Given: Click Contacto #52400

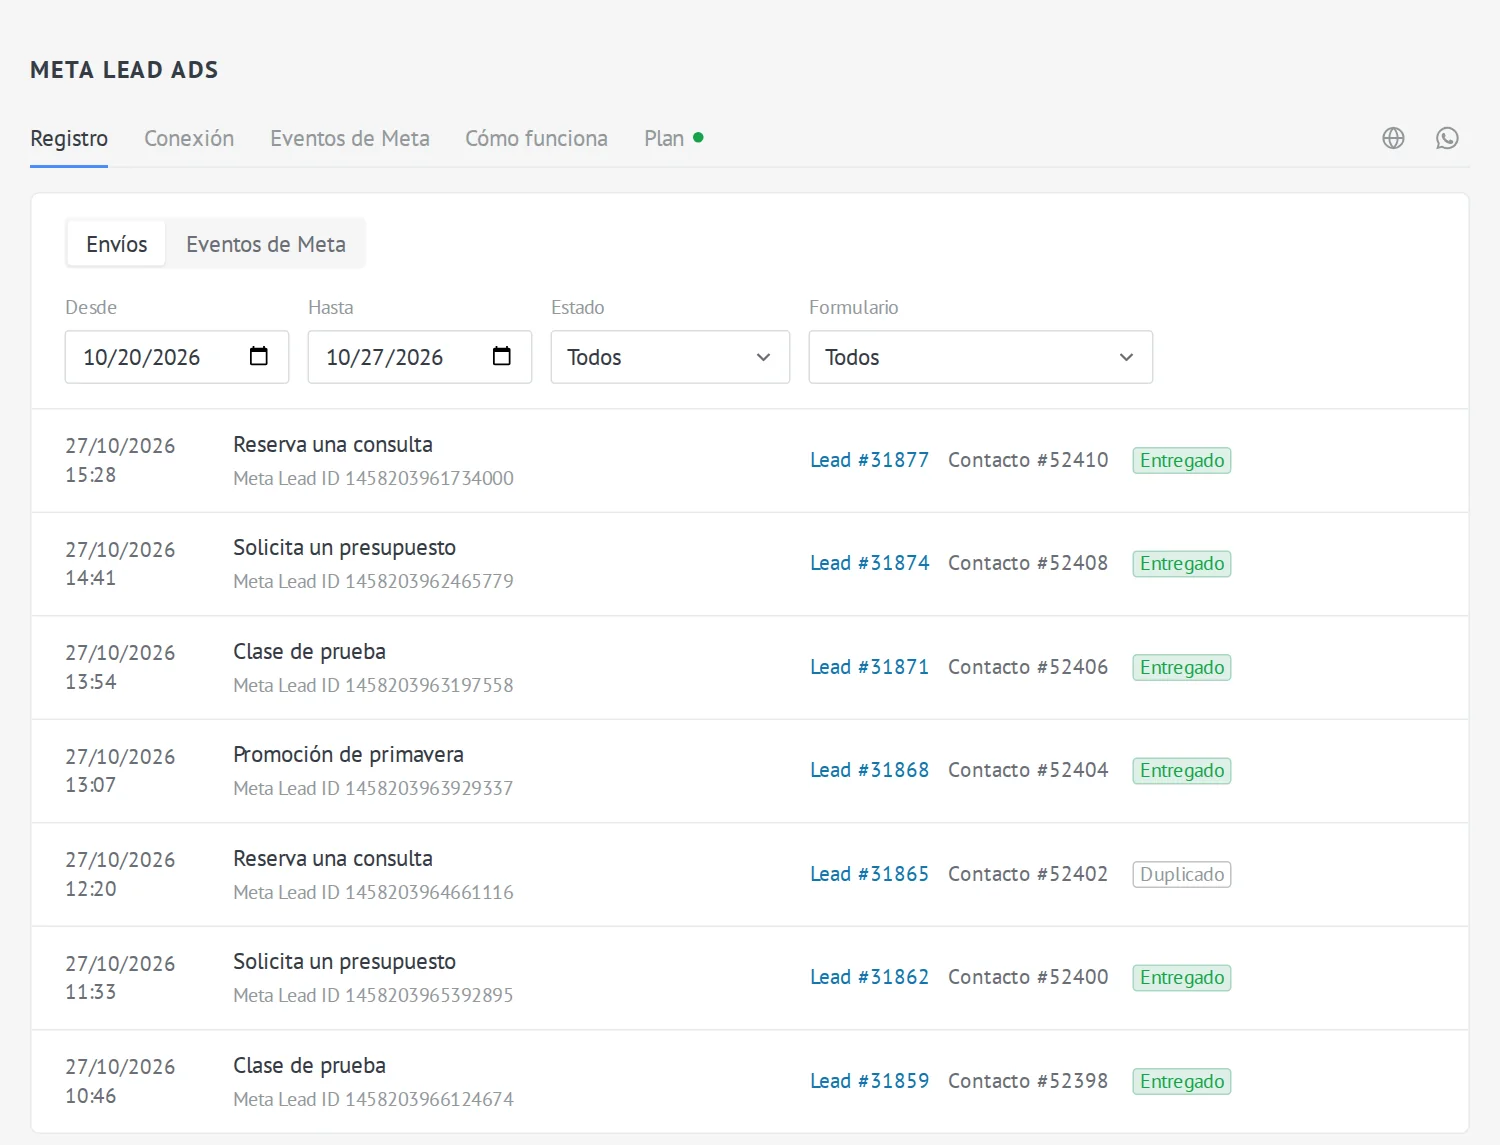Looking at the screenshot, I should [x=1028, y=977].
